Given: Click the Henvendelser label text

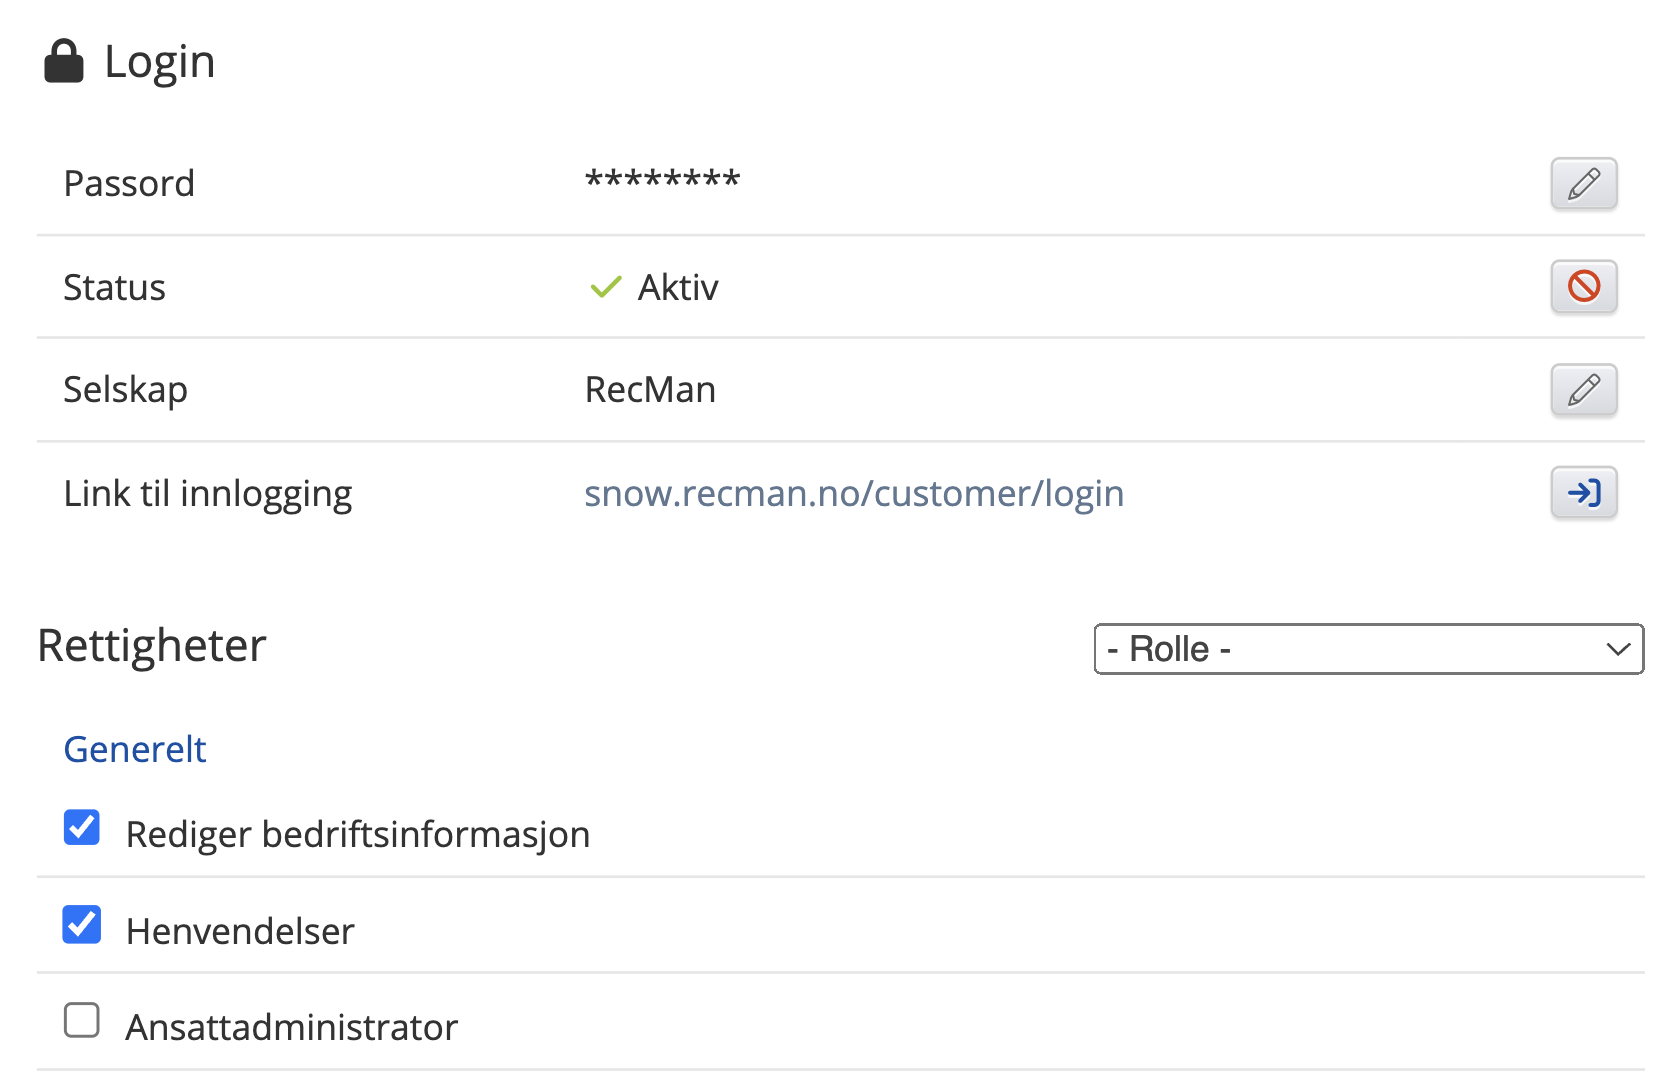Looking at the screenshot, I should tap(240, 931).
